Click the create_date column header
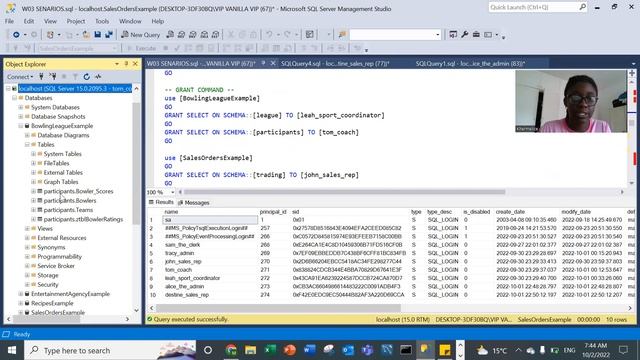This screenshot has width=640, height=360. click(510, 212)
